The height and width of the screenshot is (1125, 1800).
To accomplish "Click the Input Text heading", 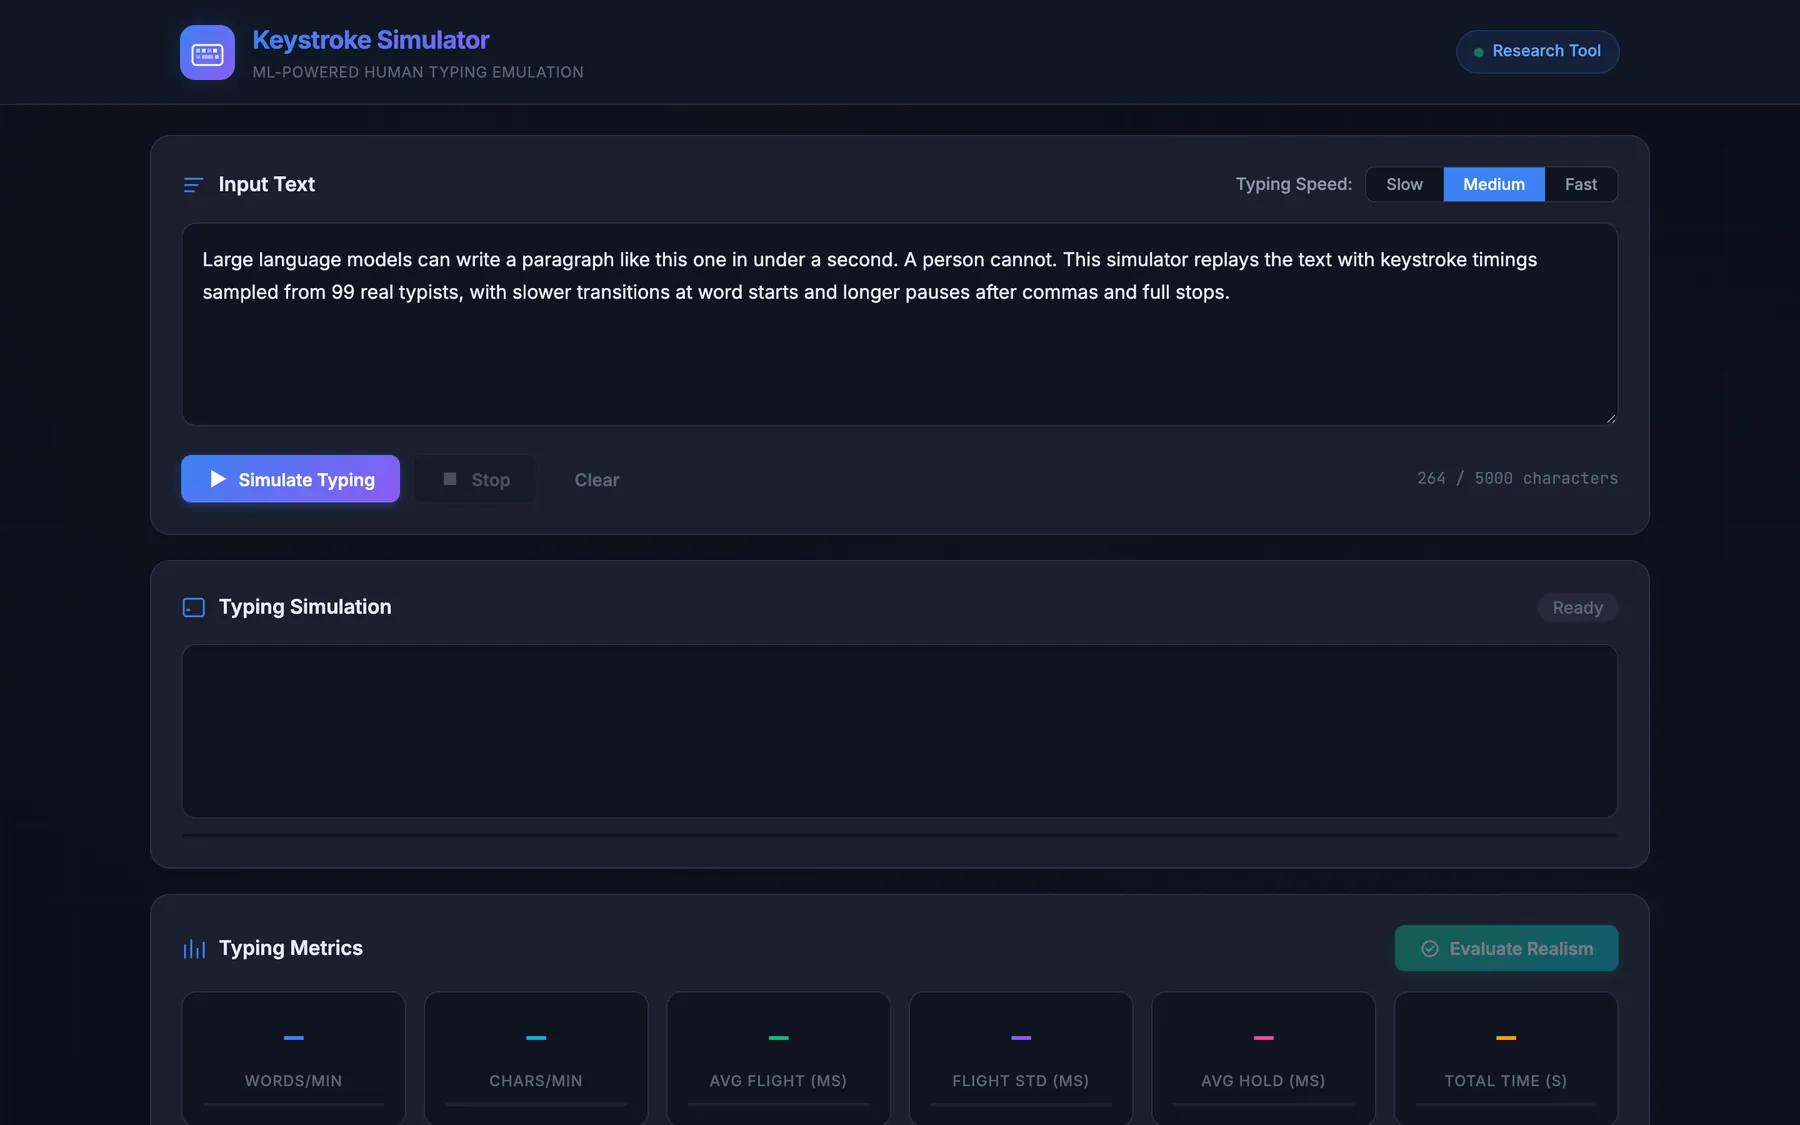I will point(267,184).
